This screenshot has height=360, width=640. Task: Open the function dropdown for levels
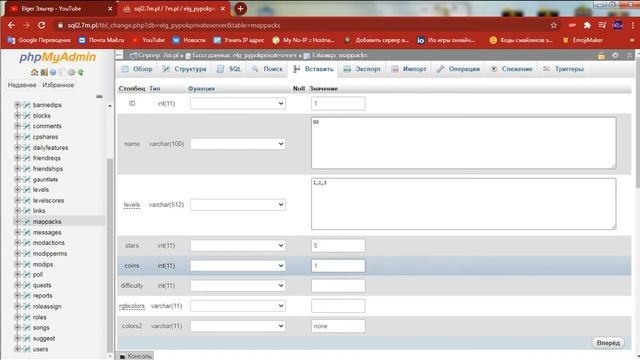pyautogui.click(x=238, y=204)
